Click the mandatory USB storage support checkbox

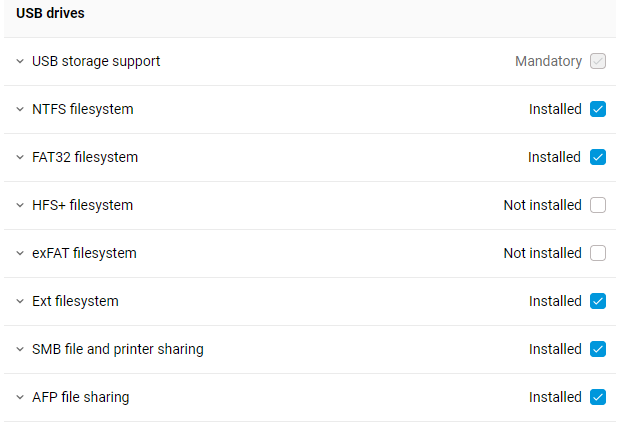pos(598,61)
